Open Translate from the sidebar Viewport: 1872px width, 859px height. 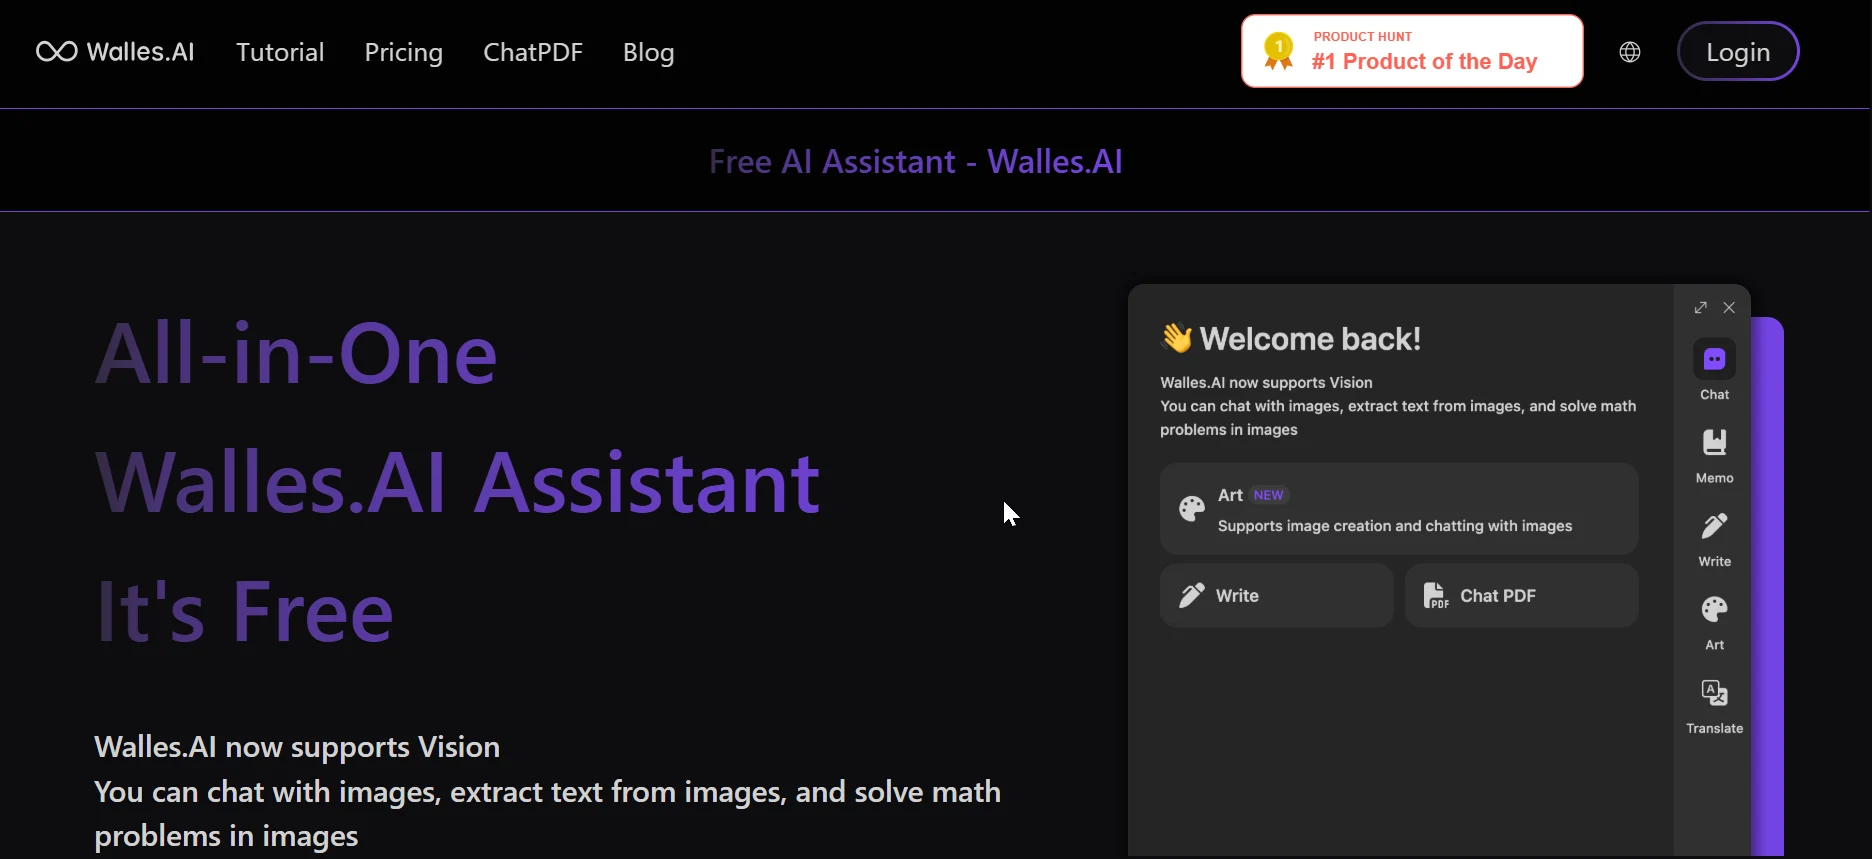coord(1715,706)
